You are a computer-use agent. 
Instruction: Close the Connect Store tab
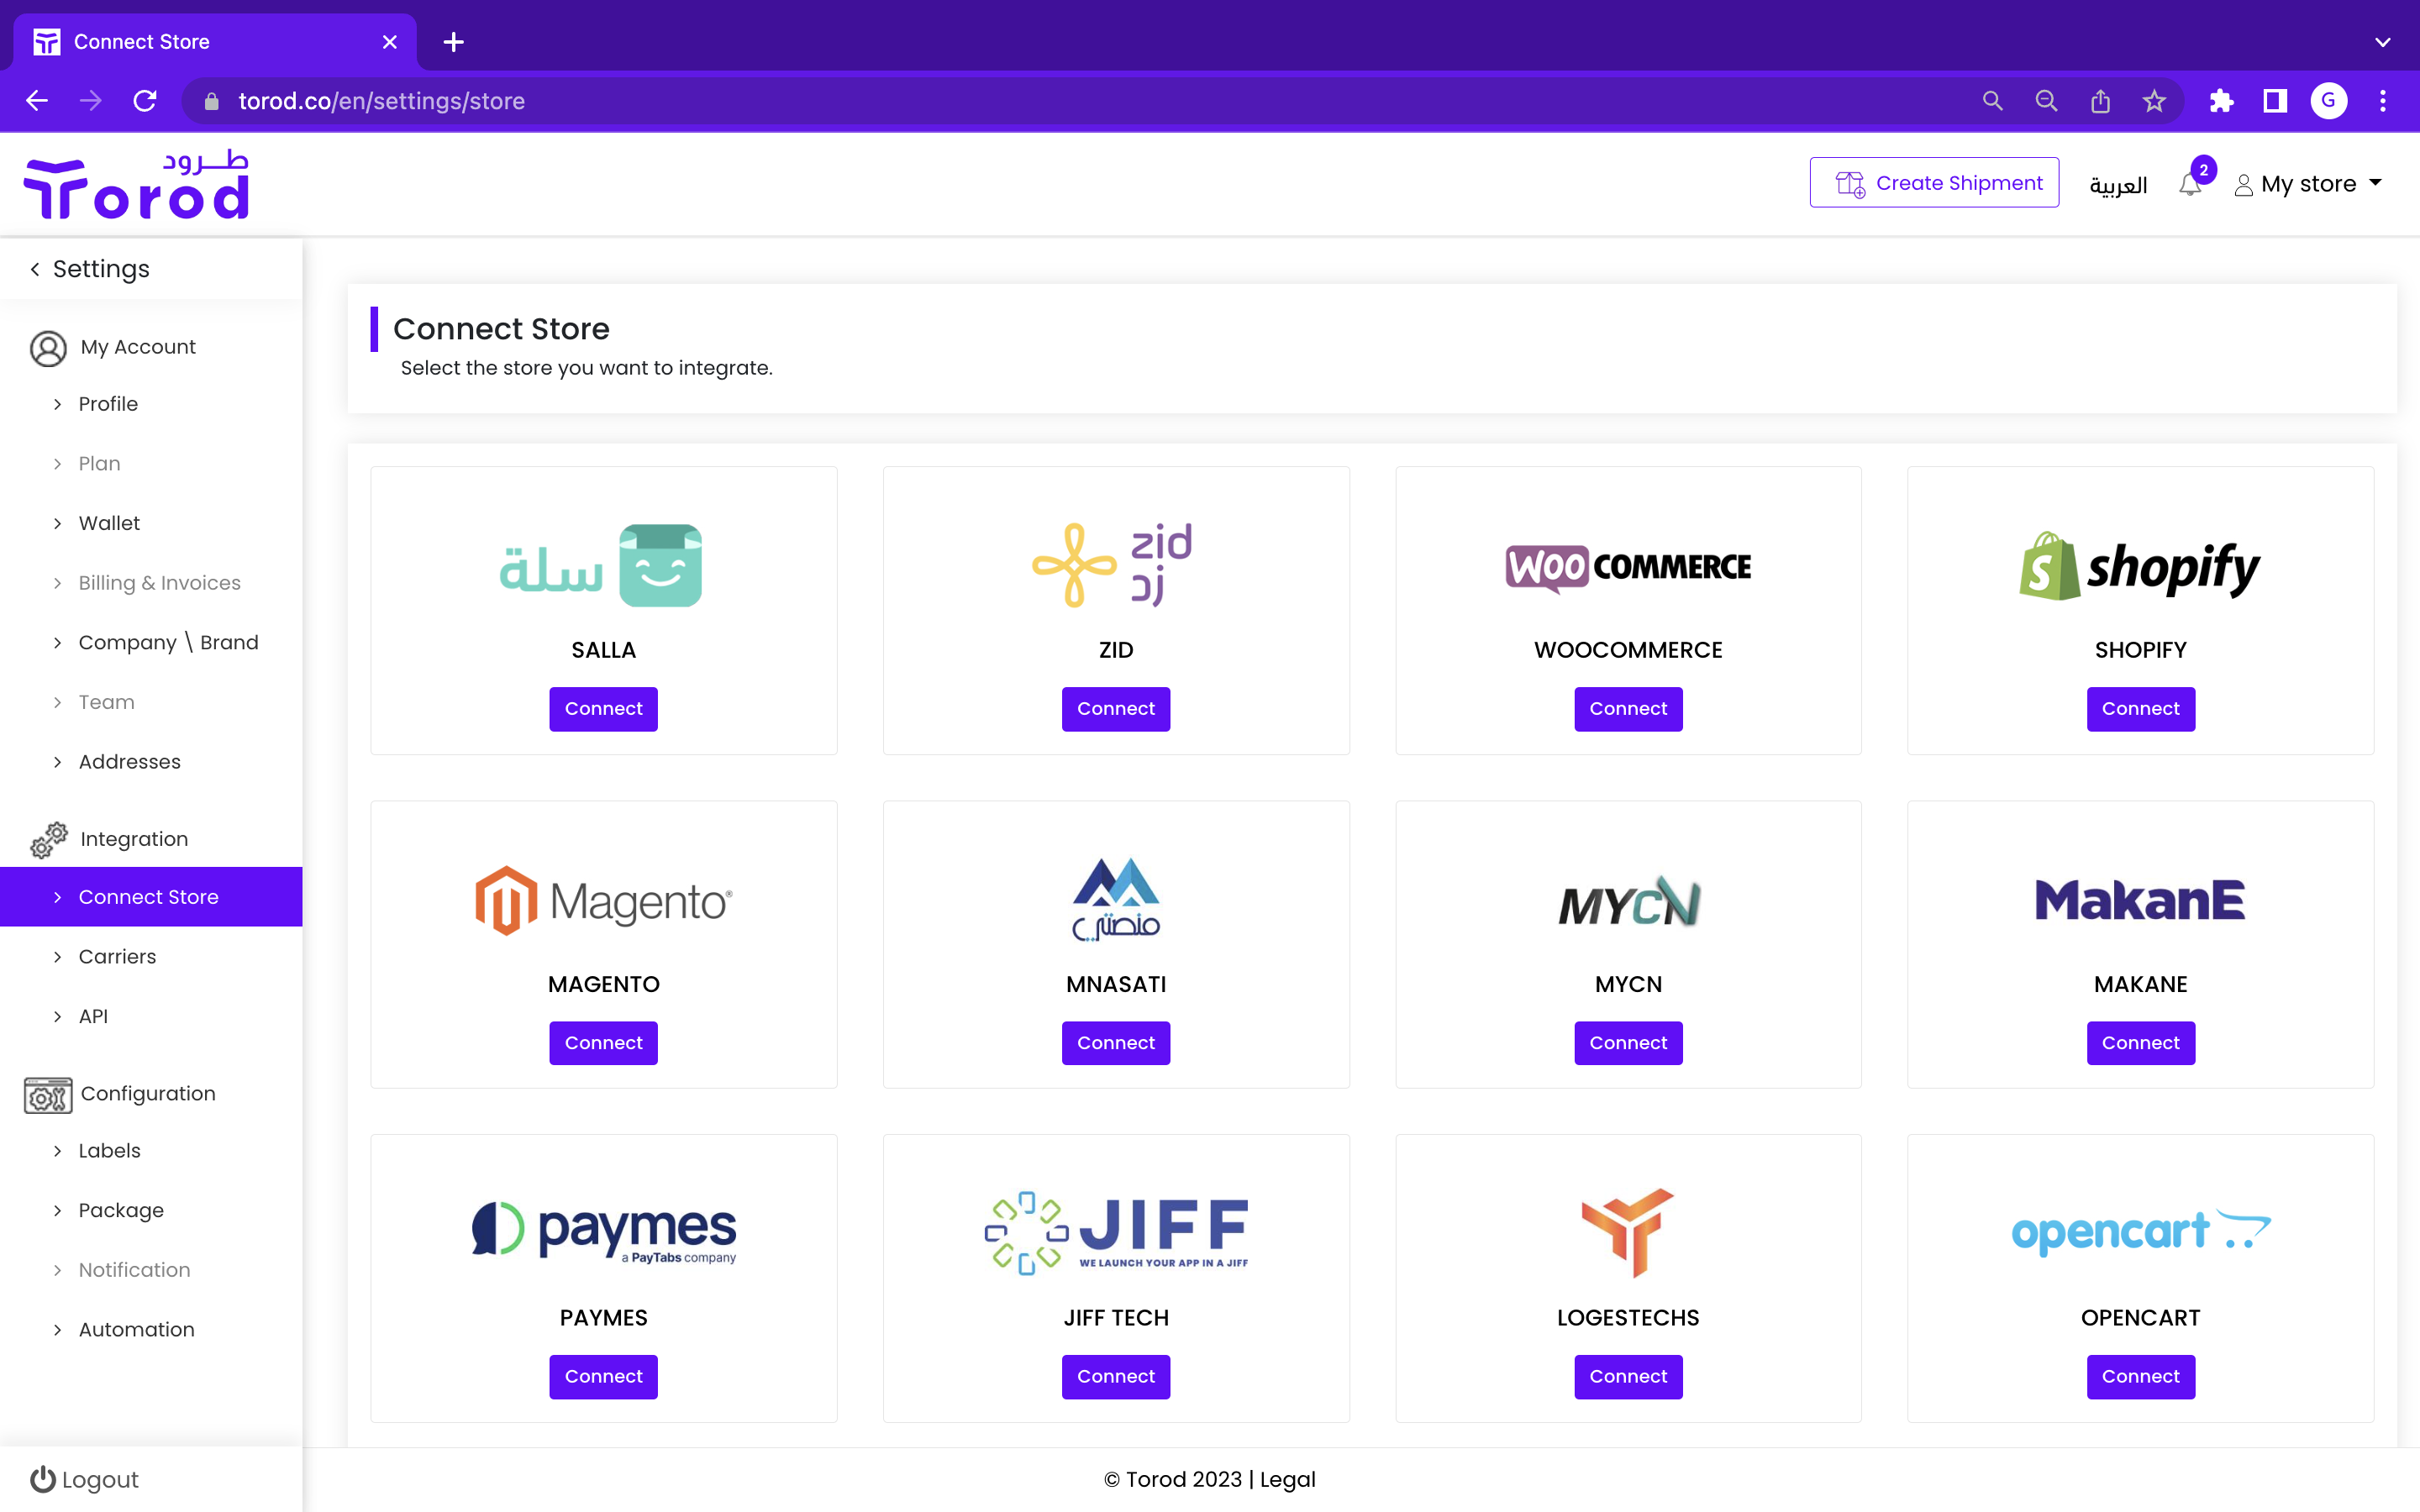pos(390,42)
